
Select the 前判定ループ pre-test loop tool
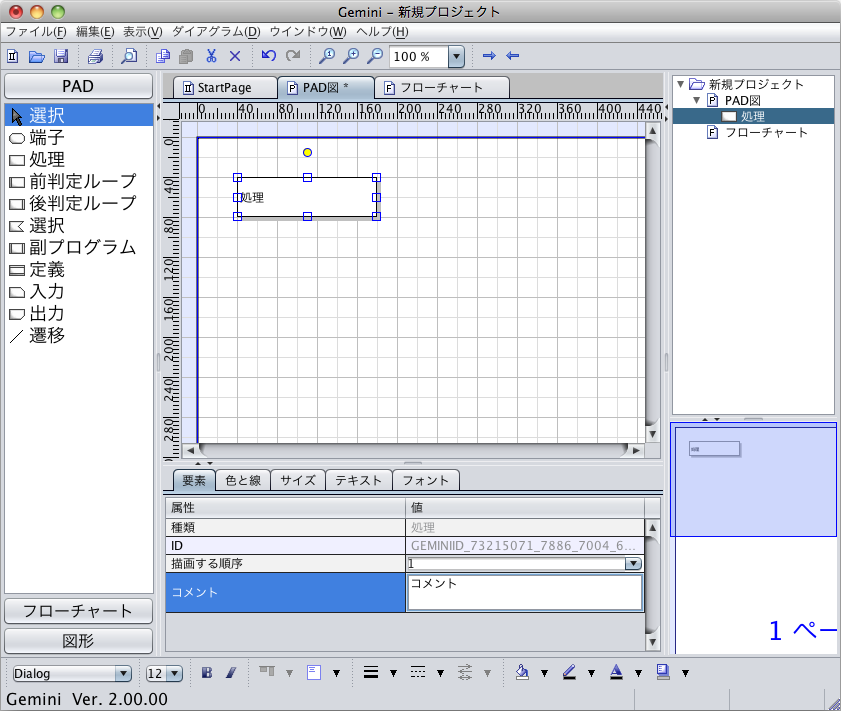79,182
